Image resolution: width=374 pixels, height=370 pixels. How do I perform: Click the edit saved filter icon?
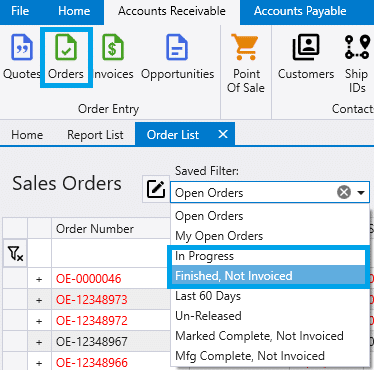(156, 189)
